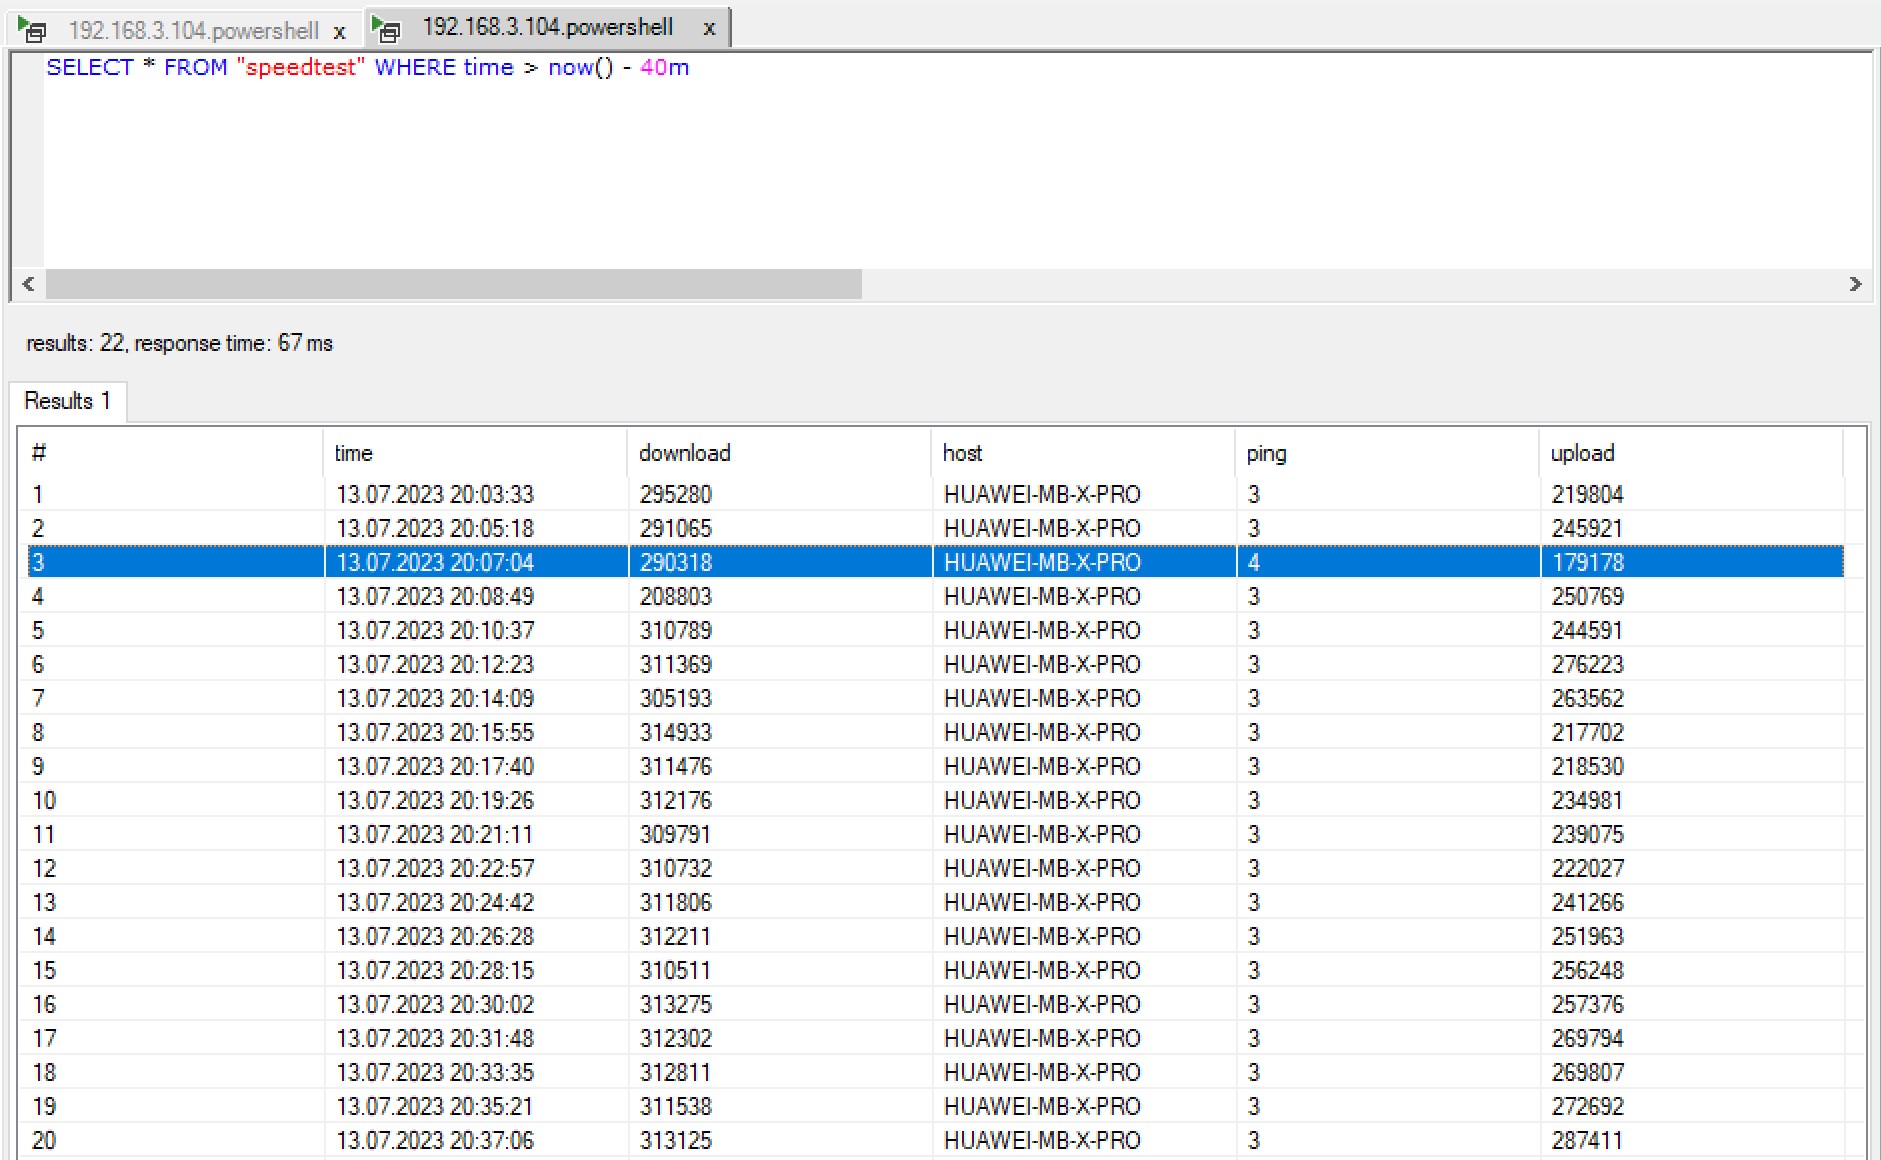Select row time 13.07.2023 20:10:37
This screenshot has width=1881, height=1160.
pyautogui.click(x=435, y=630)
